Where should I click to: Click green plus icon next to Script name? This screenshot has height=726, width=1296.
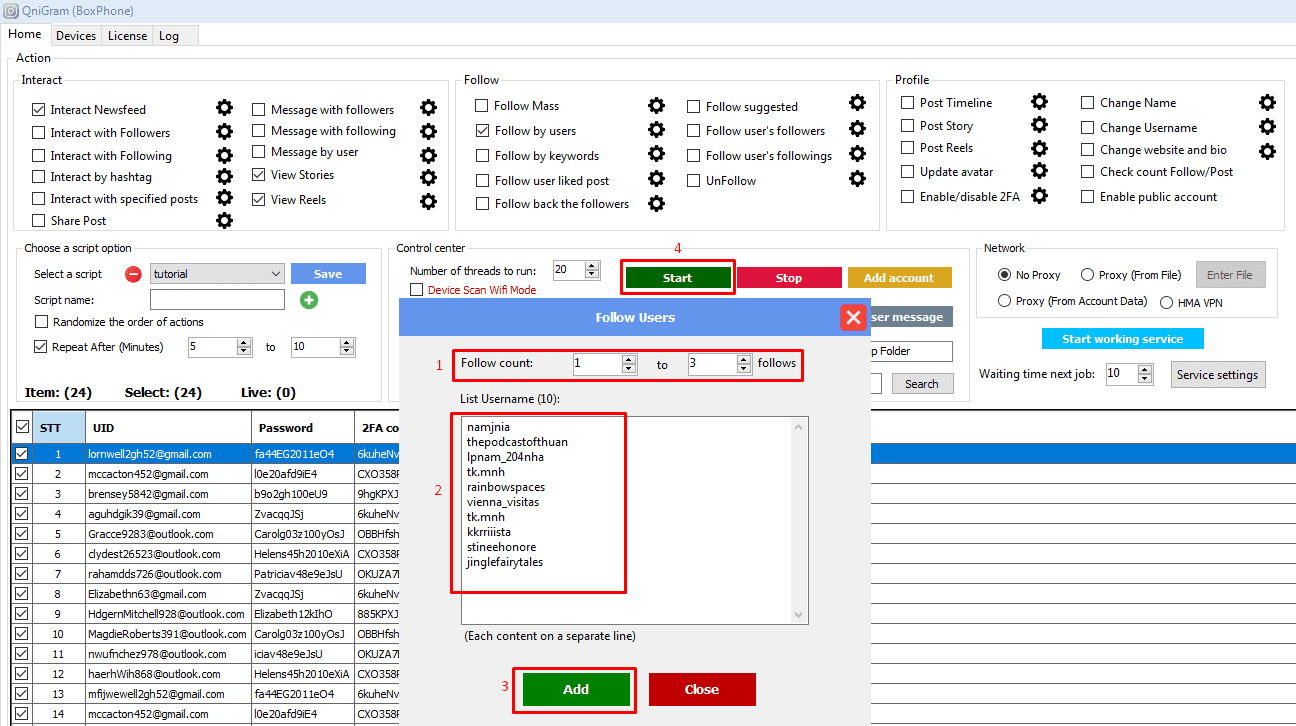(309, 300)
